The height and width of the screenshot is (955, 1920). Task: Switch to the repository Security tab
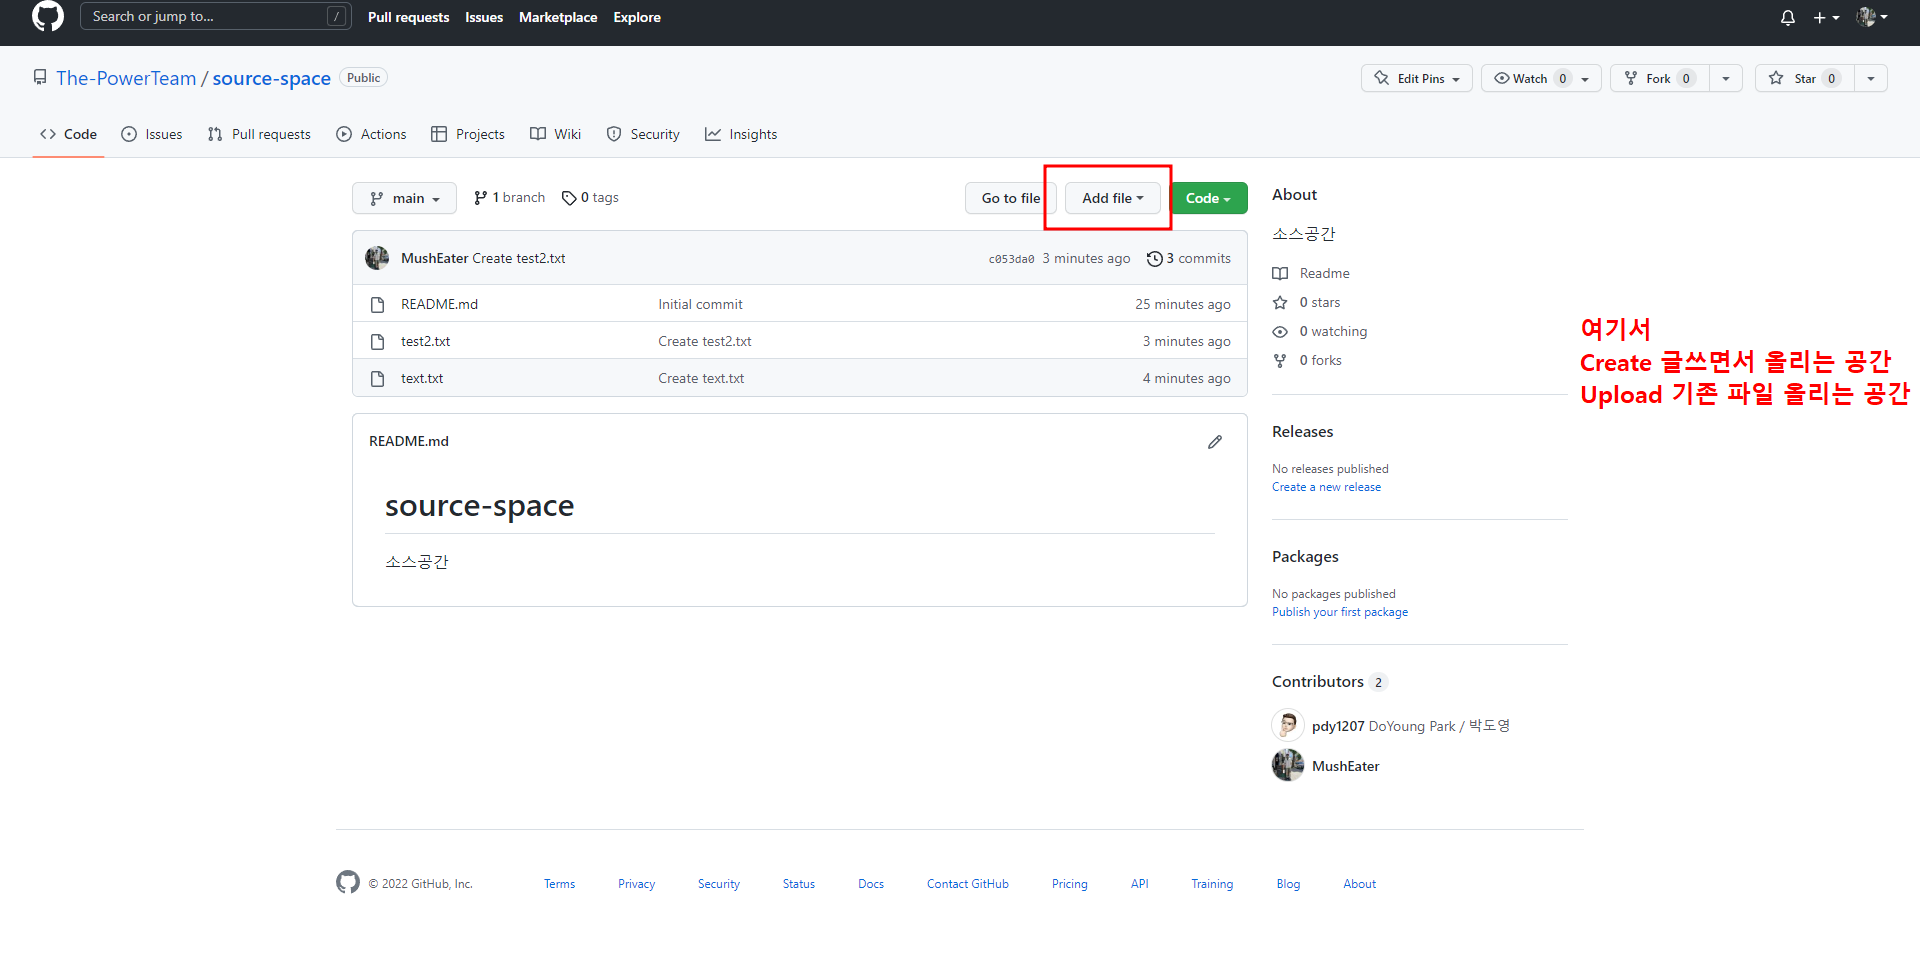643,134
